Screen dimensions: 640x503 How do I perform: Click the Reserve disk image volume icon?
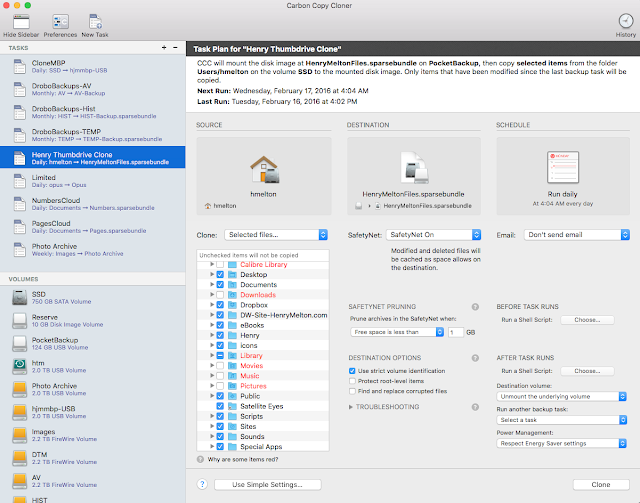[x=20, y=320]
